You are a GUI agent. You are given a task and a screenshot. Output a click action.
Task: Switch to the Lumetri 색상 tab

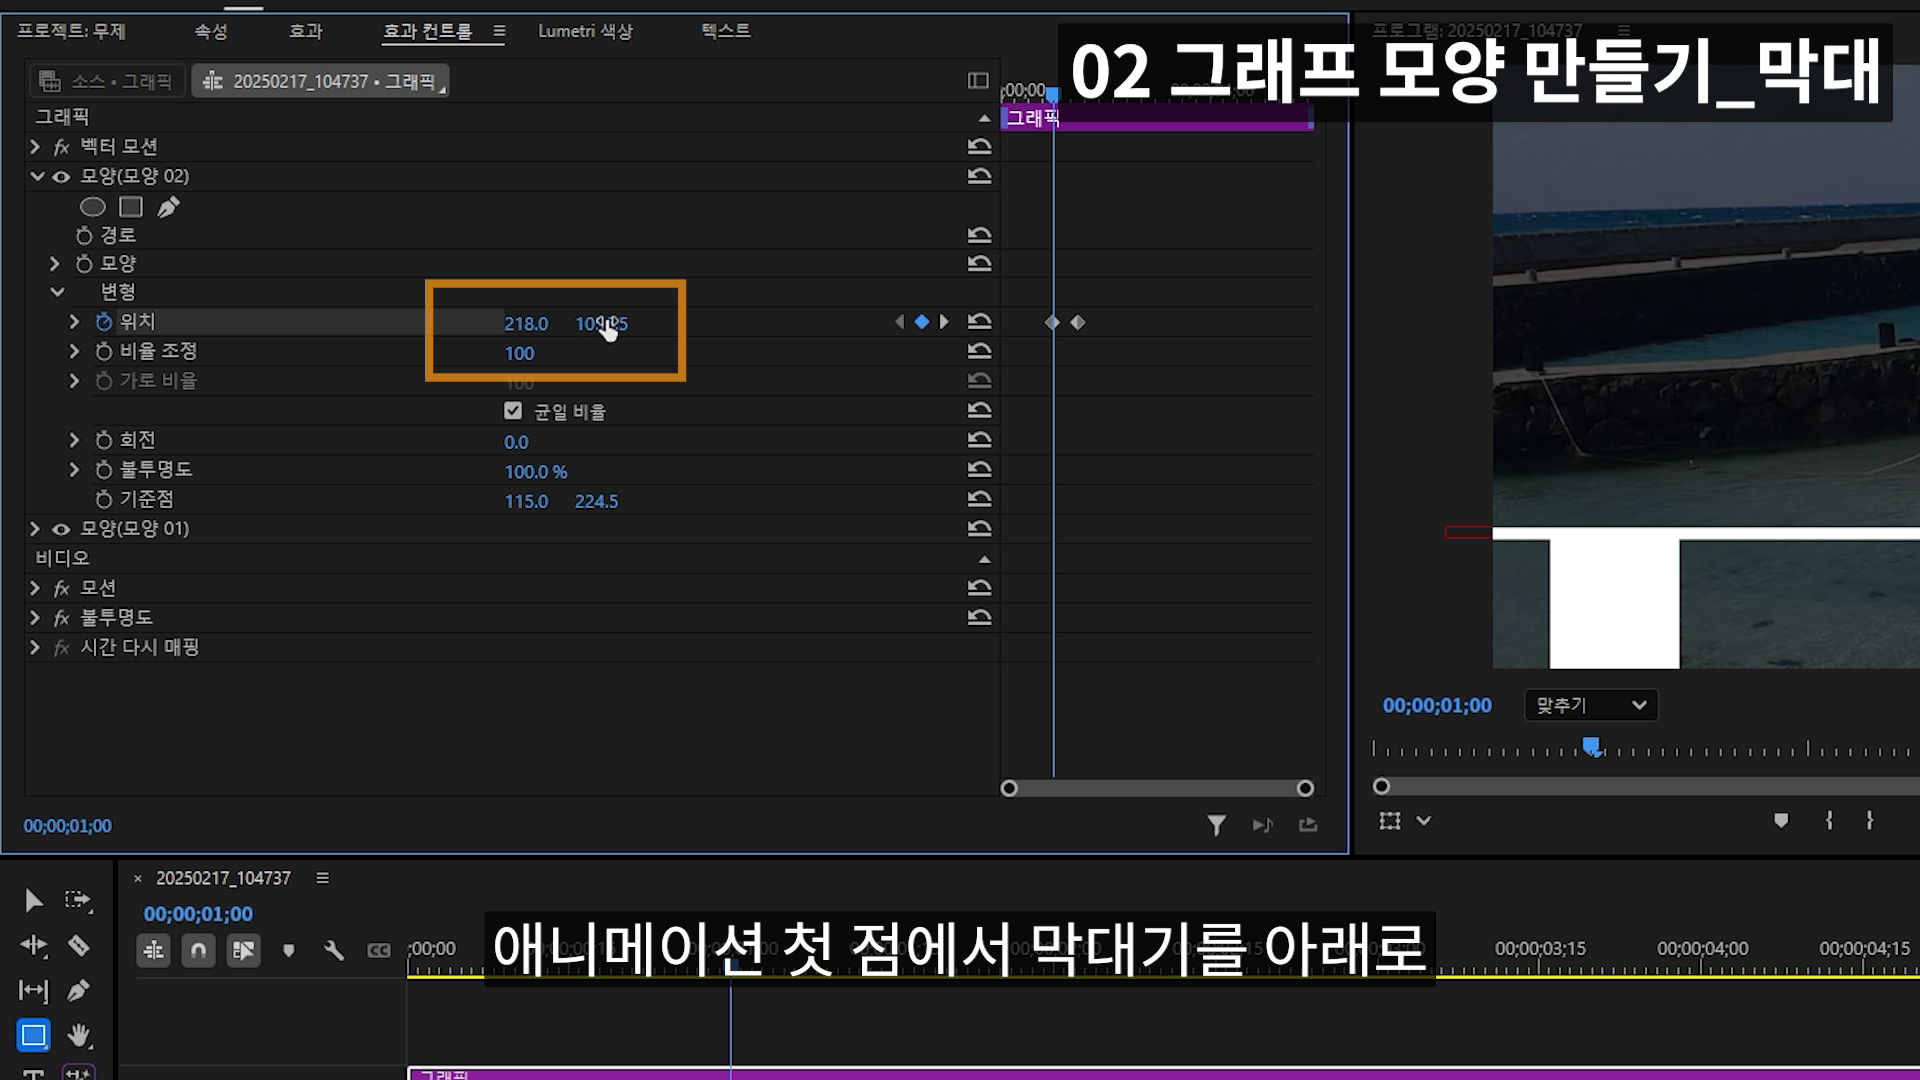(x=585, y=31)
